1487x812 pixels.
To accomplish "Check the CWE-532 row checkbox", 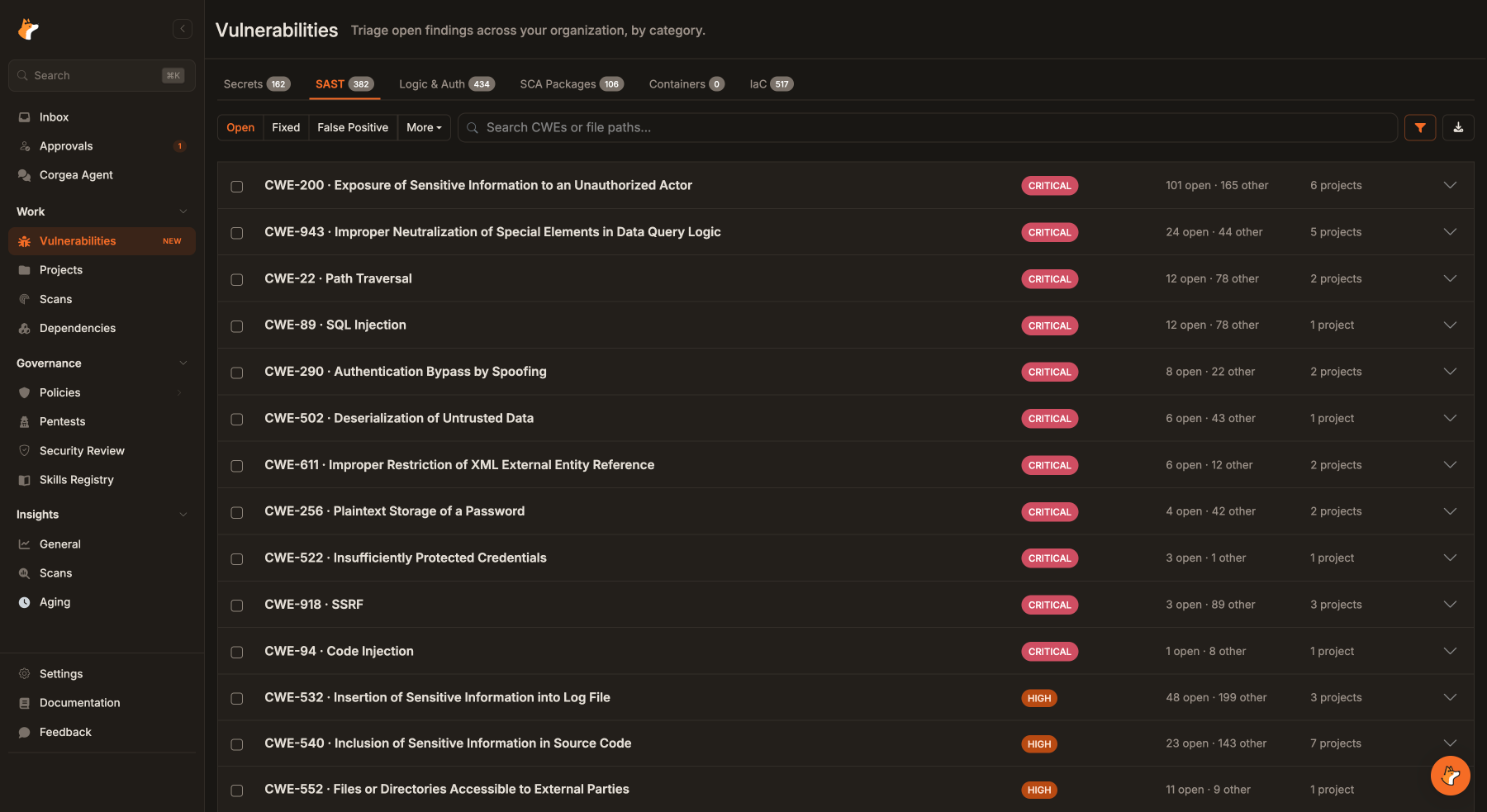I will (x=237, y=698).
